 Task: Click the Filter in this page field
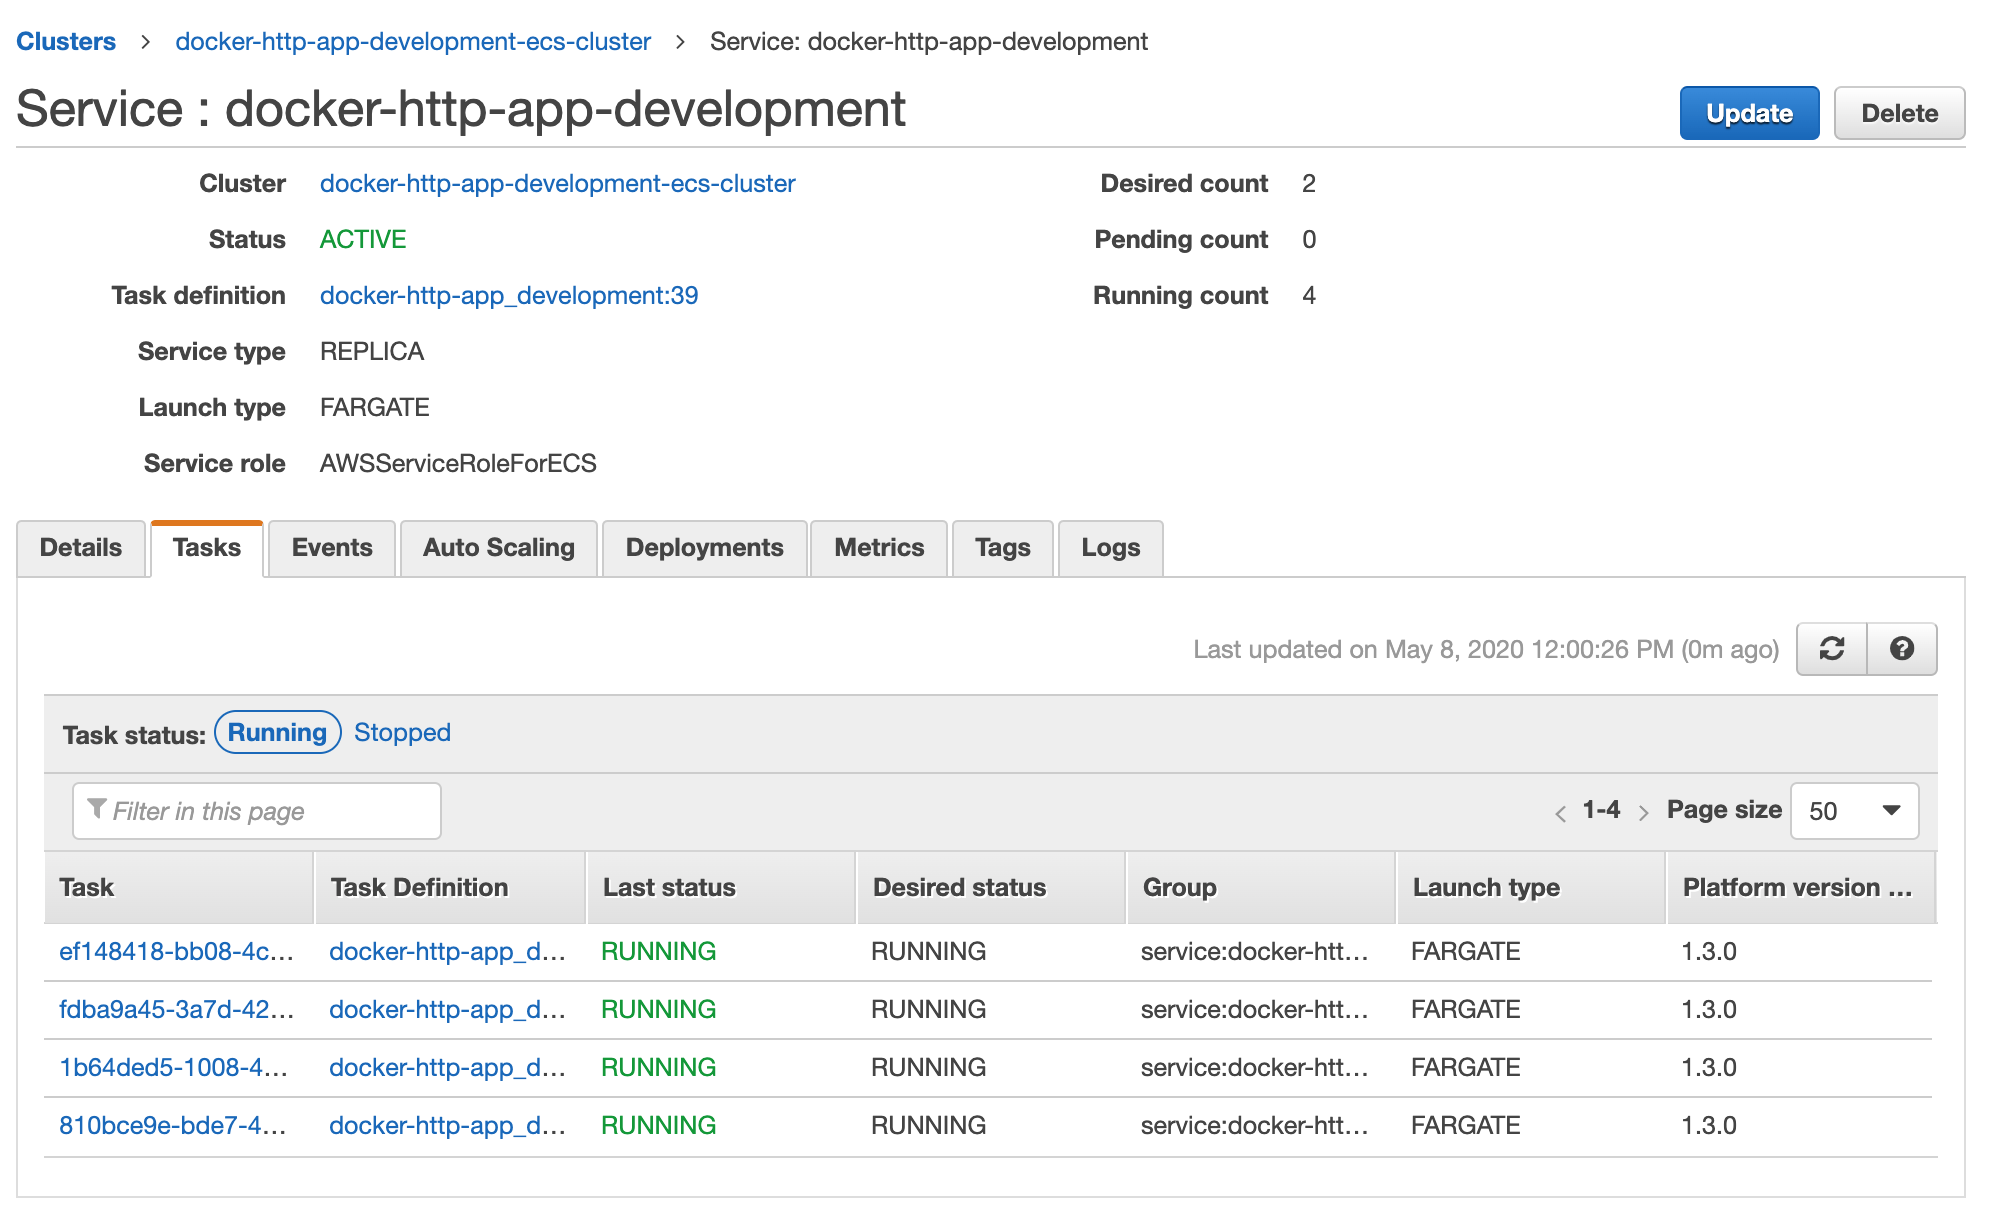[x=257, y=811]
